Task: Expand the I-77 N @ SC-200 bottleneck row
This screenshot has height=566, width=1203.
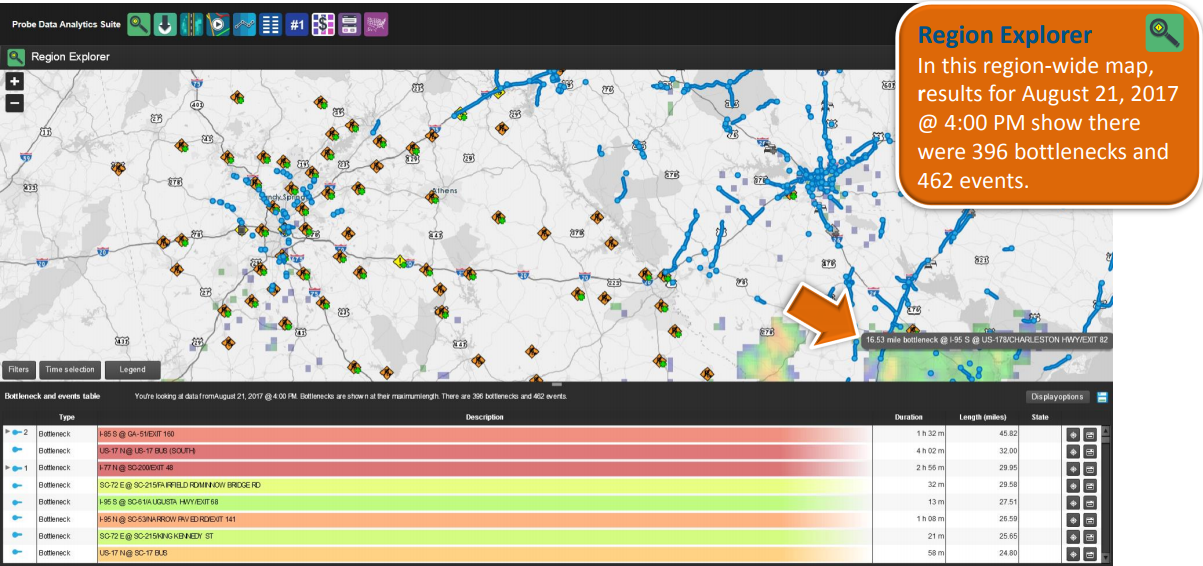Action: point(8,467)
